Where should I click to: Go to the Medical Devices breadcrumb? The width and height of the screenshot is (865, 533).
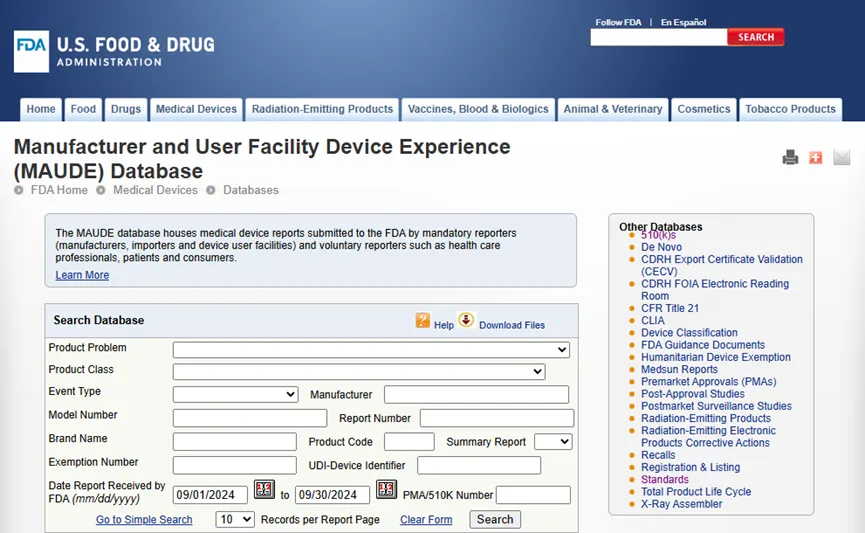155,190
